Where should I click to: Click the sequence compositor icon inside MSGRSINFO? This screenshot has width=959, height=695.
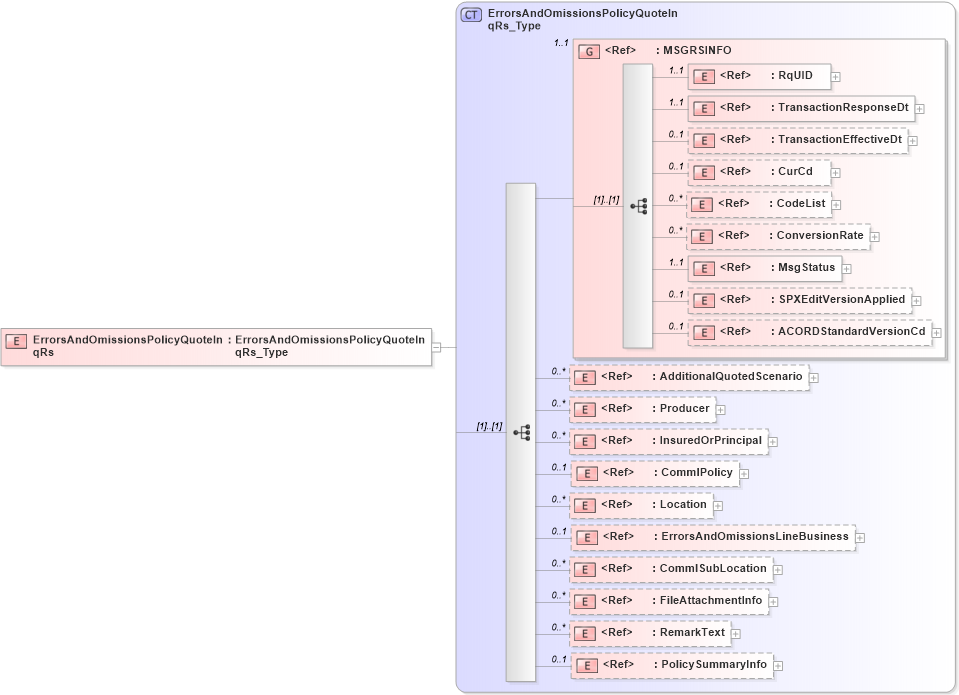[x=640, y=204]
